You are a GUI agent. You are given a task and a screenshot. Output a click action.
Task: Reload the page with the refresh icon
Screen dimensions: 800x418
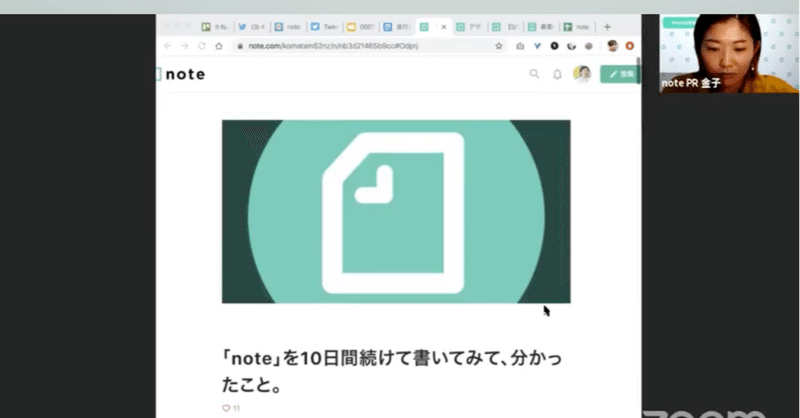(202, 46)
